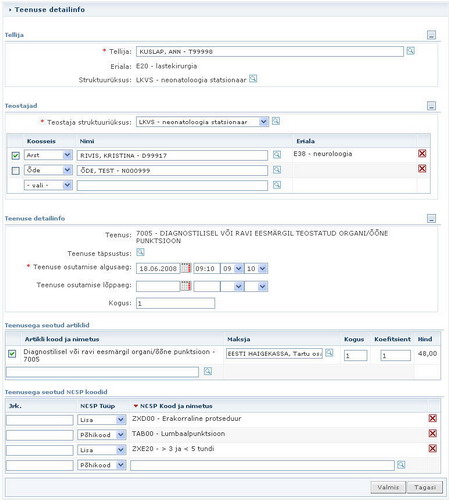The height and width of the screenshot is (500, 449).
Task: Toggle checkbox for Arst RIVIS, KRISTINA row
Action: 15,156
